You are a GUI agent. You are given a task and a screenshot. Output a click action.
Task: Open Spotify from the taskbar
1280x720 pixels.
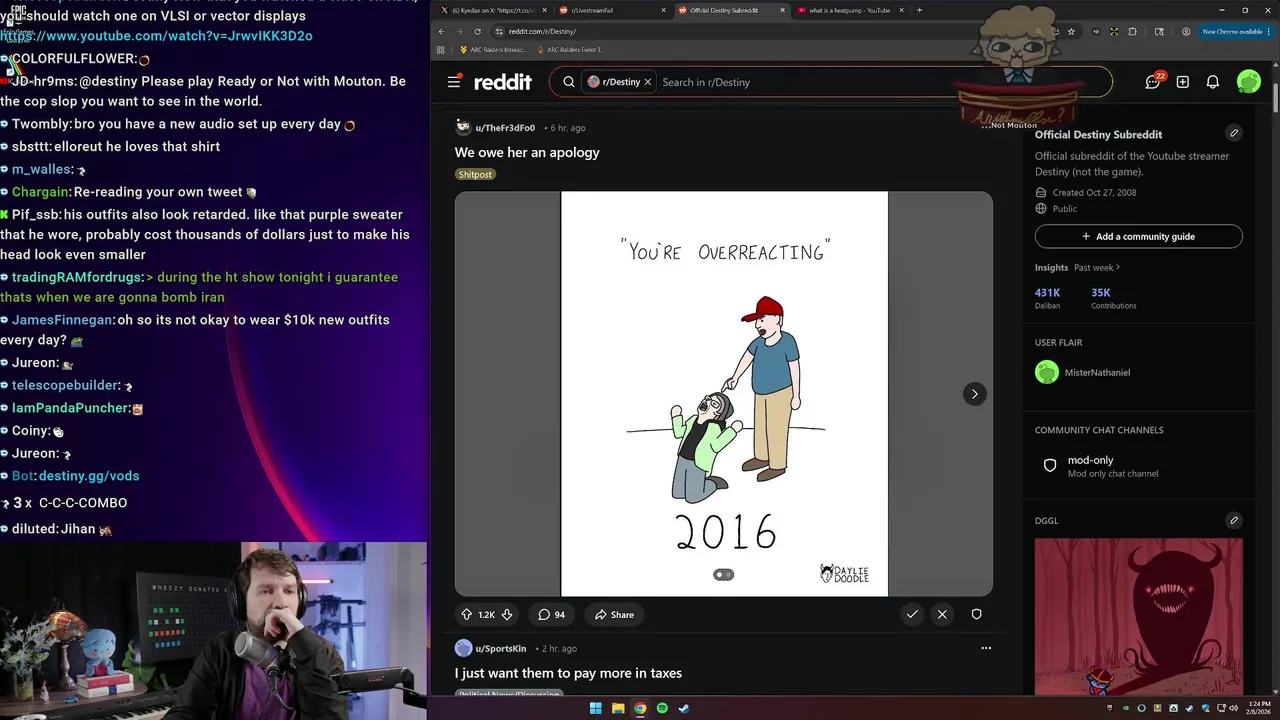pos(662,708)
